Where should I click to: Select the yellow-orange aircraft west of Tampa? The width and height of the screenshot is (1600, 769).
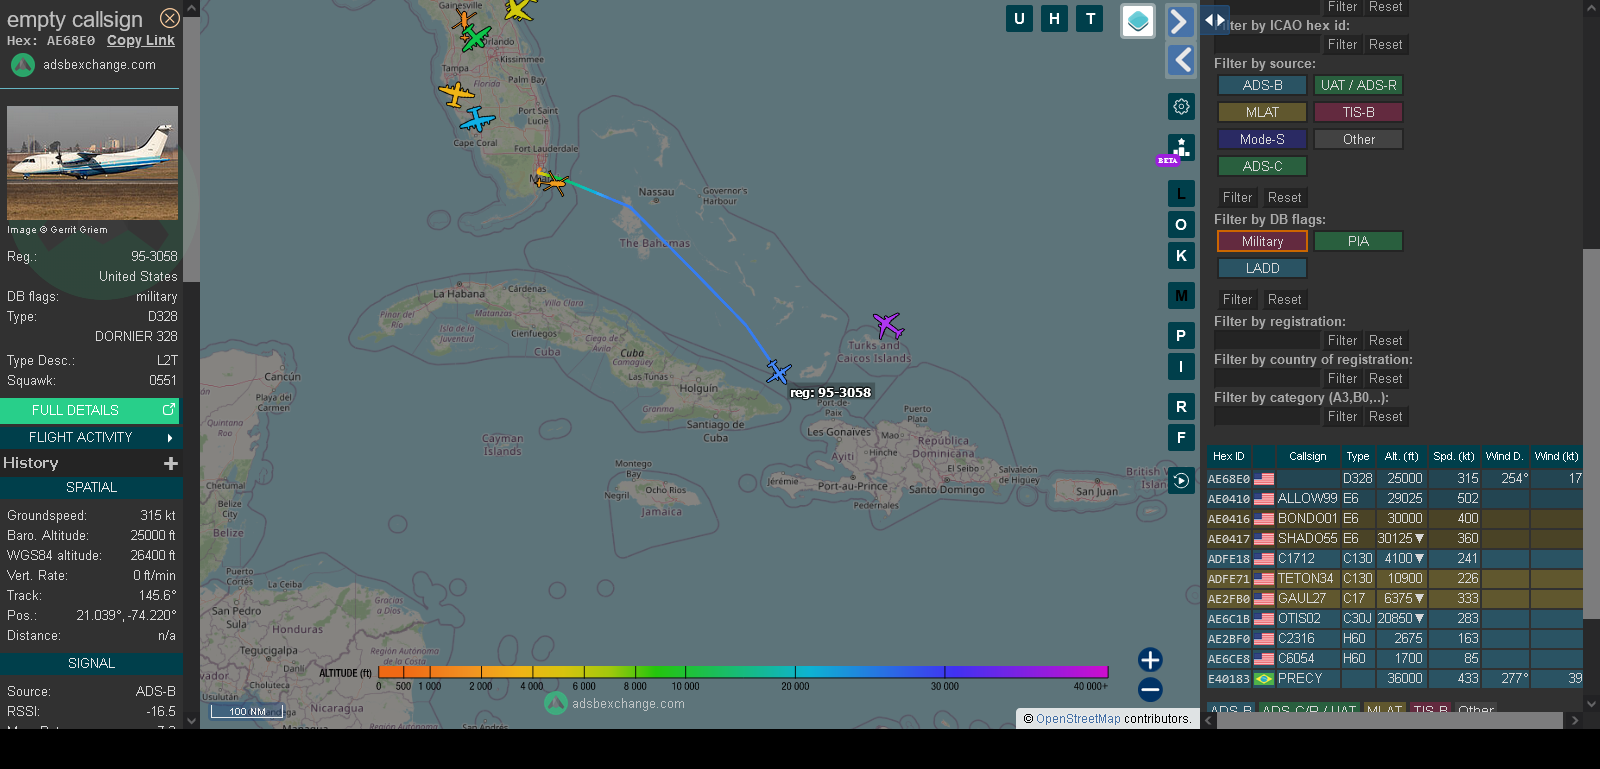point(456,95)
